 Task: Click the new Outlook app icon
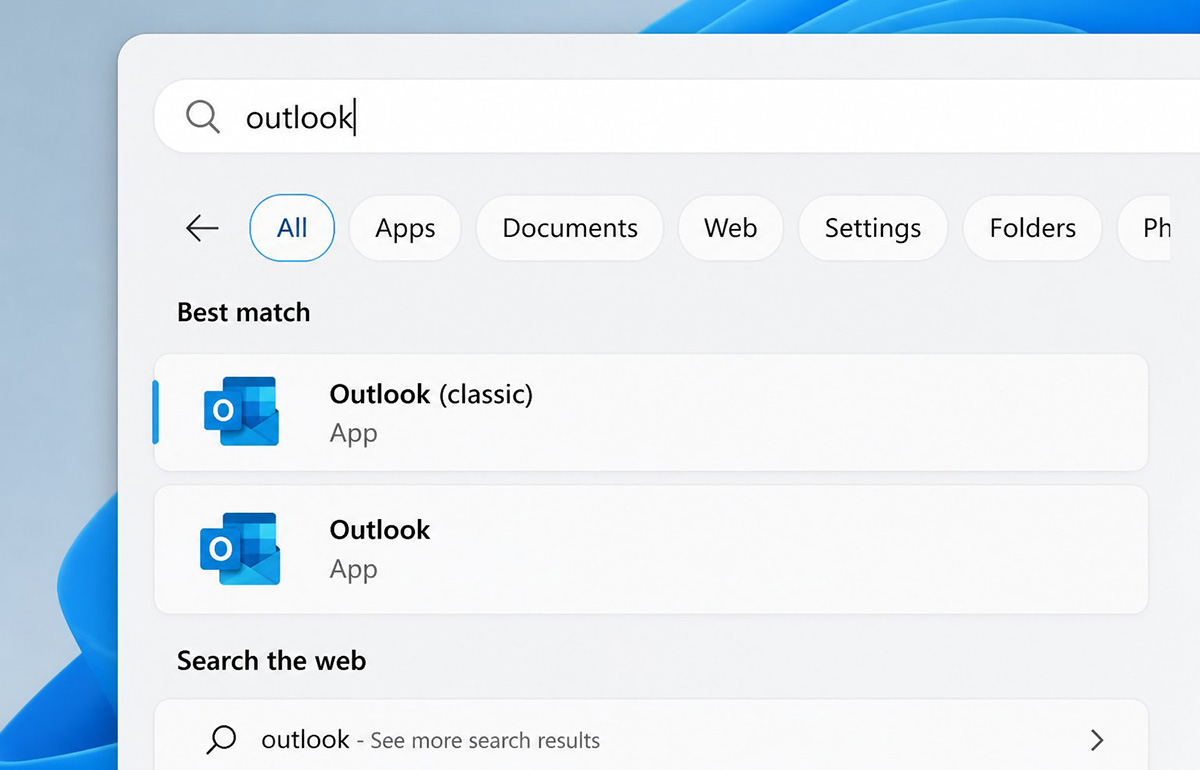click(241, 548)
